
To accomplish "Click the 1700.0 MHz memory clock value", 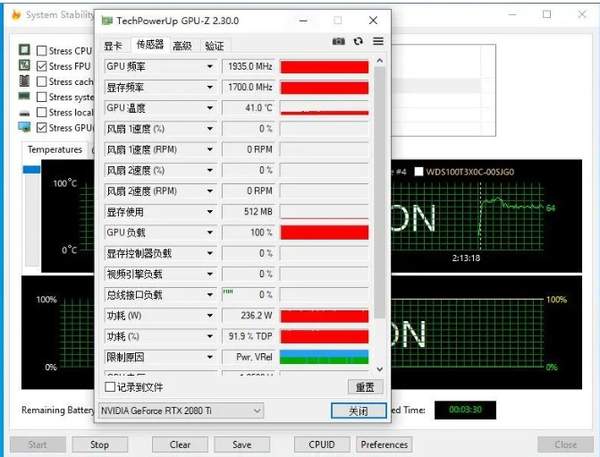I will click(250, 87).
